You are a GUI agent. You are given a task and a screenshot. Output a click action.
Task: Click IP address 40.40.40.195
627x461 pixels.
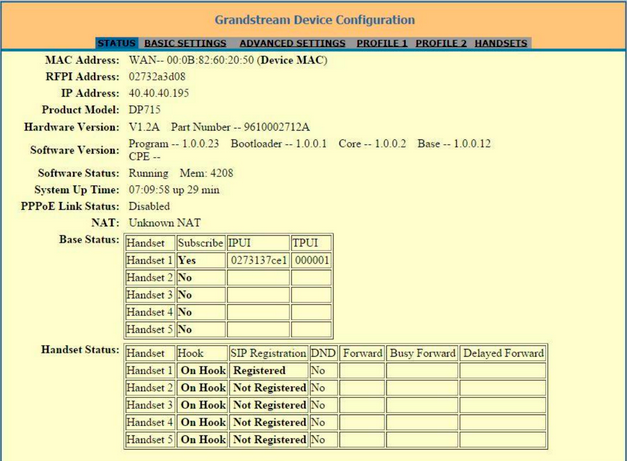159,93
